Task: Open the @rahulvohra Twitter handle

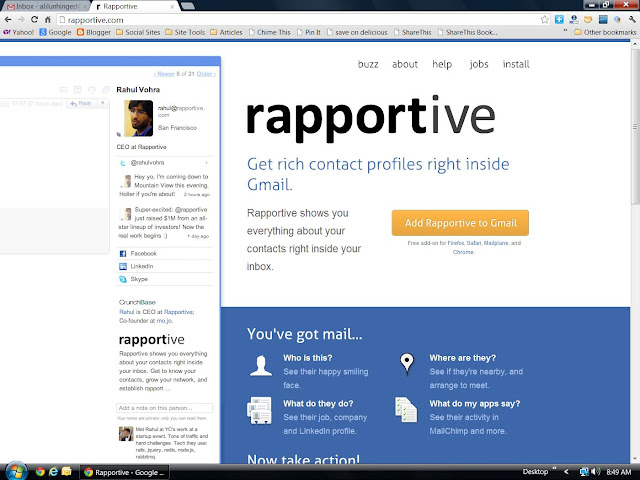Action: (x=147, y=162)
